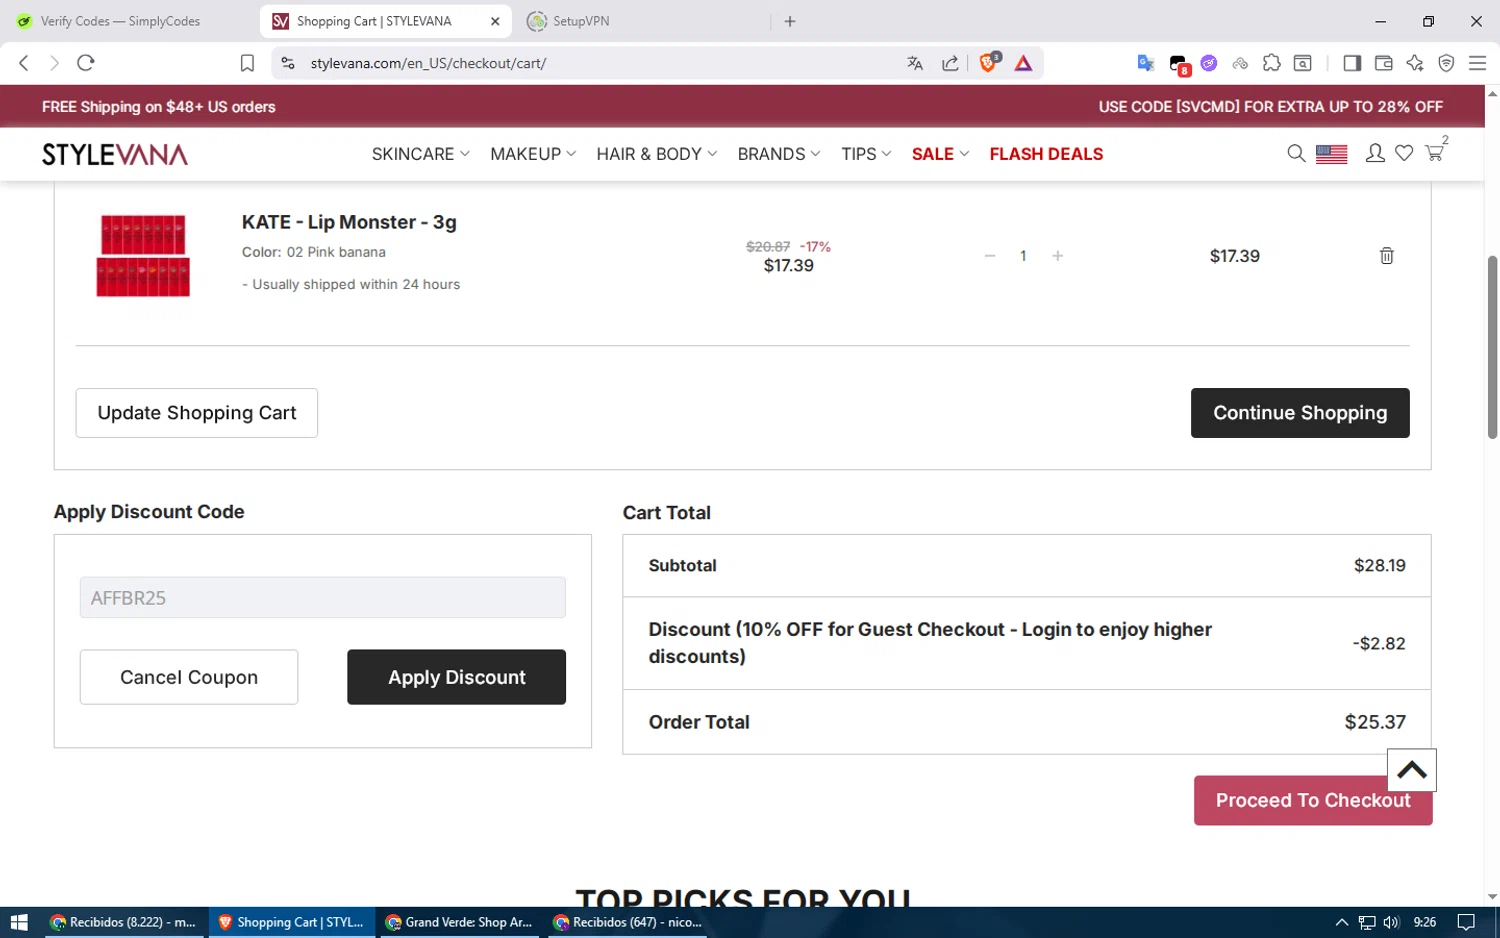Decrease KATE Lip Monster quantity

(990, 256)
